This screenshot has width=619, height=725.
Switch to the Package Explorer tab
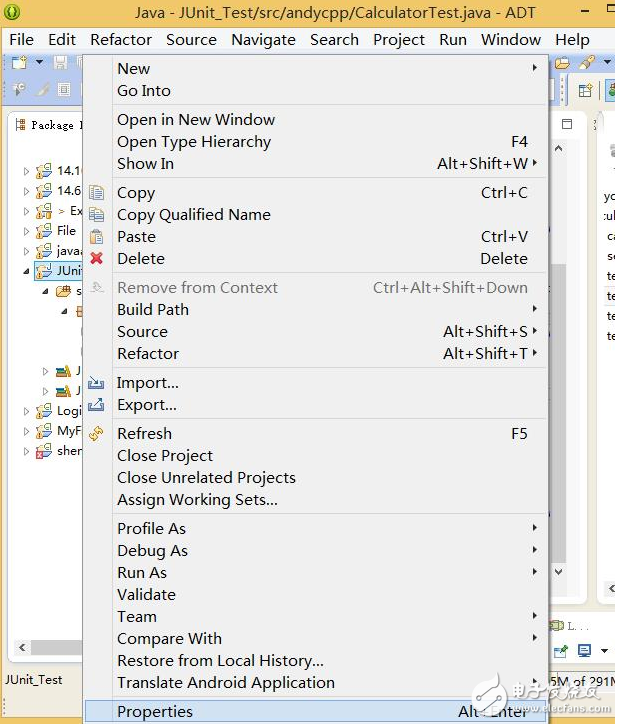(45, 125)
